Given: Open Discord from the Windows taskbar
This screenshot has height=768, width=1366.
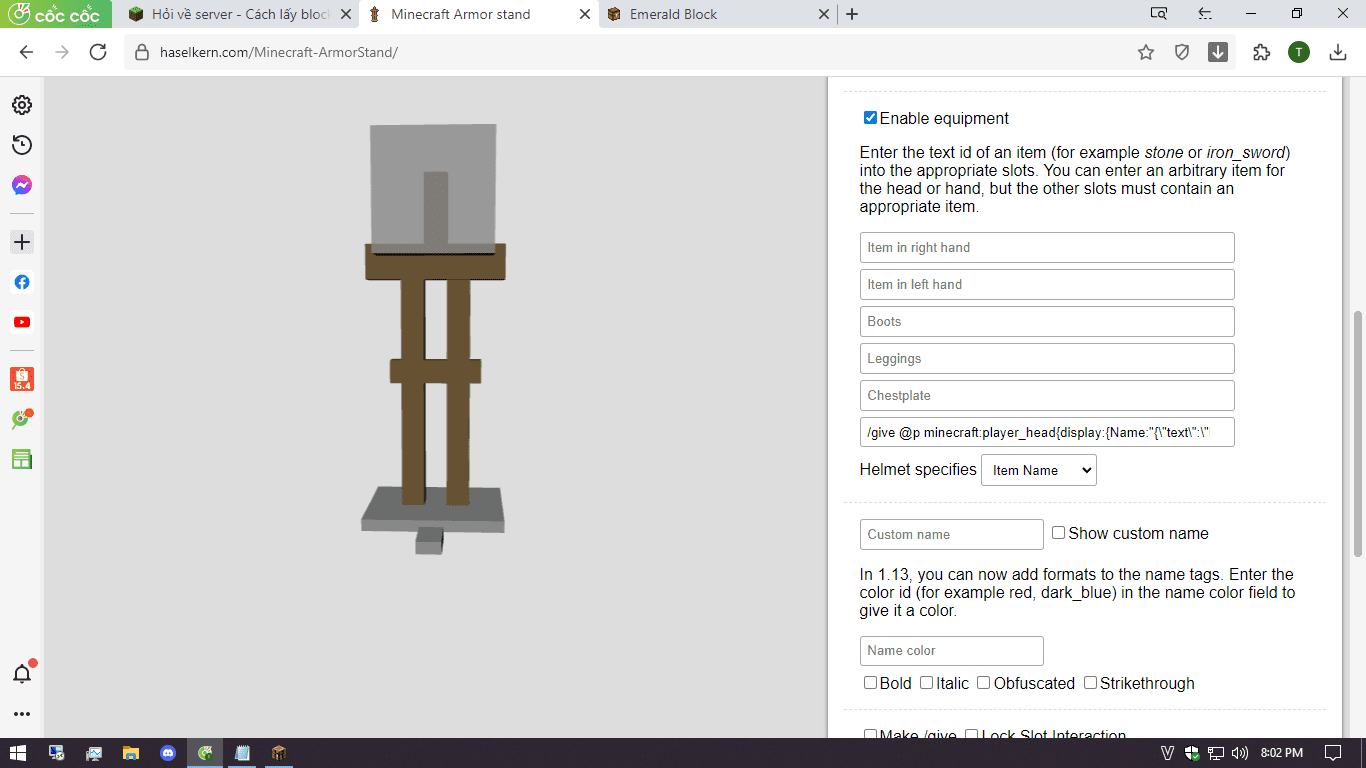Looking at the screenshot, I should pos(168,753).
